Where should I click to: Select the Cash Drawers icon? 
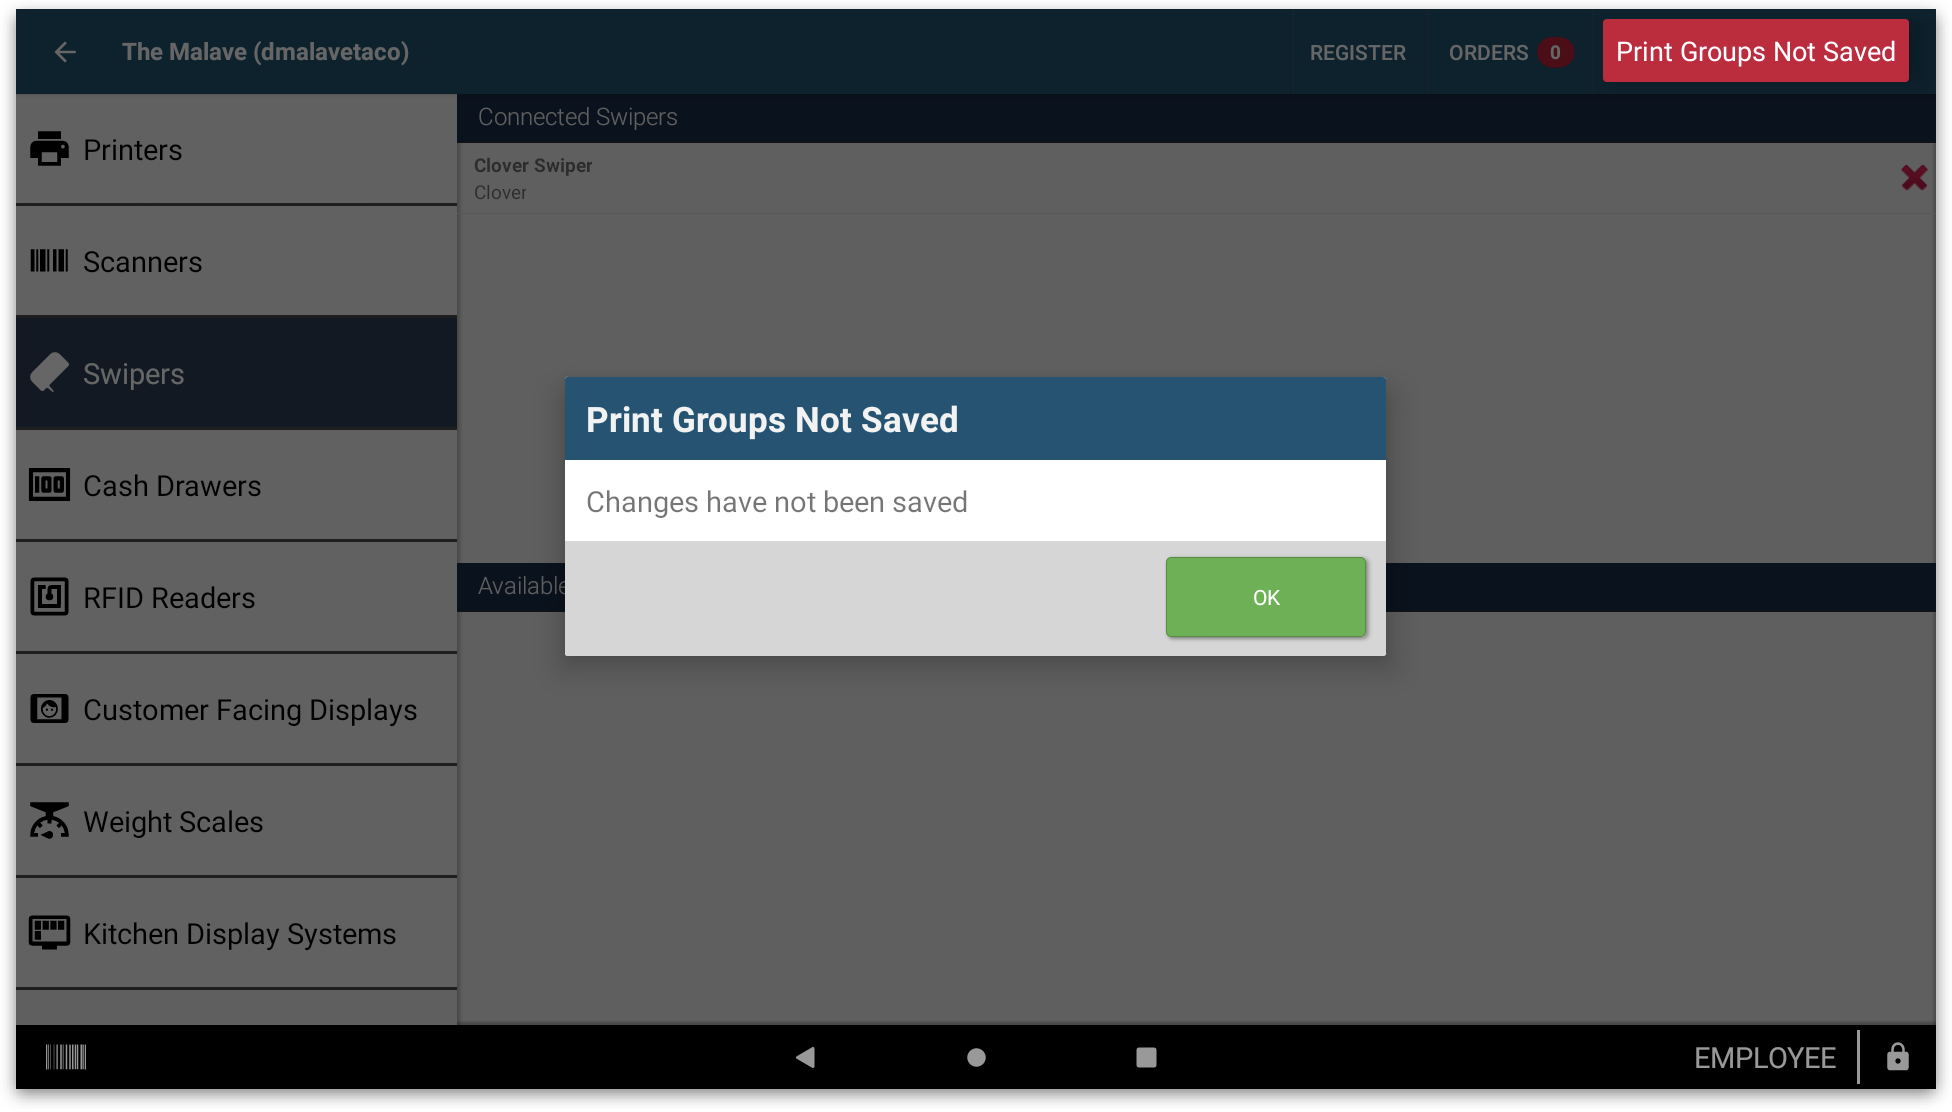pos(49,485)
